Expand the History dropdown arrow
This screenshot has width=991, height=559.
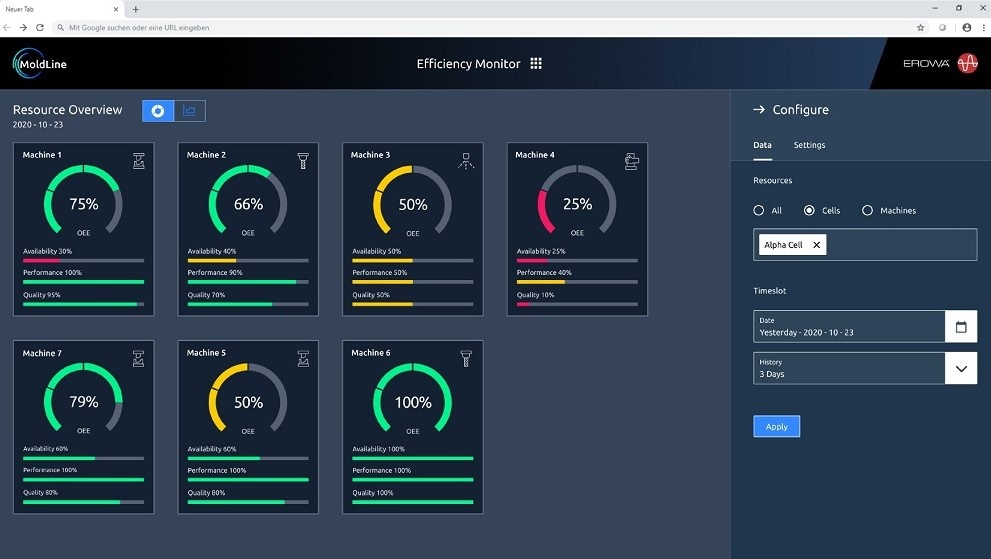(961, 368)
